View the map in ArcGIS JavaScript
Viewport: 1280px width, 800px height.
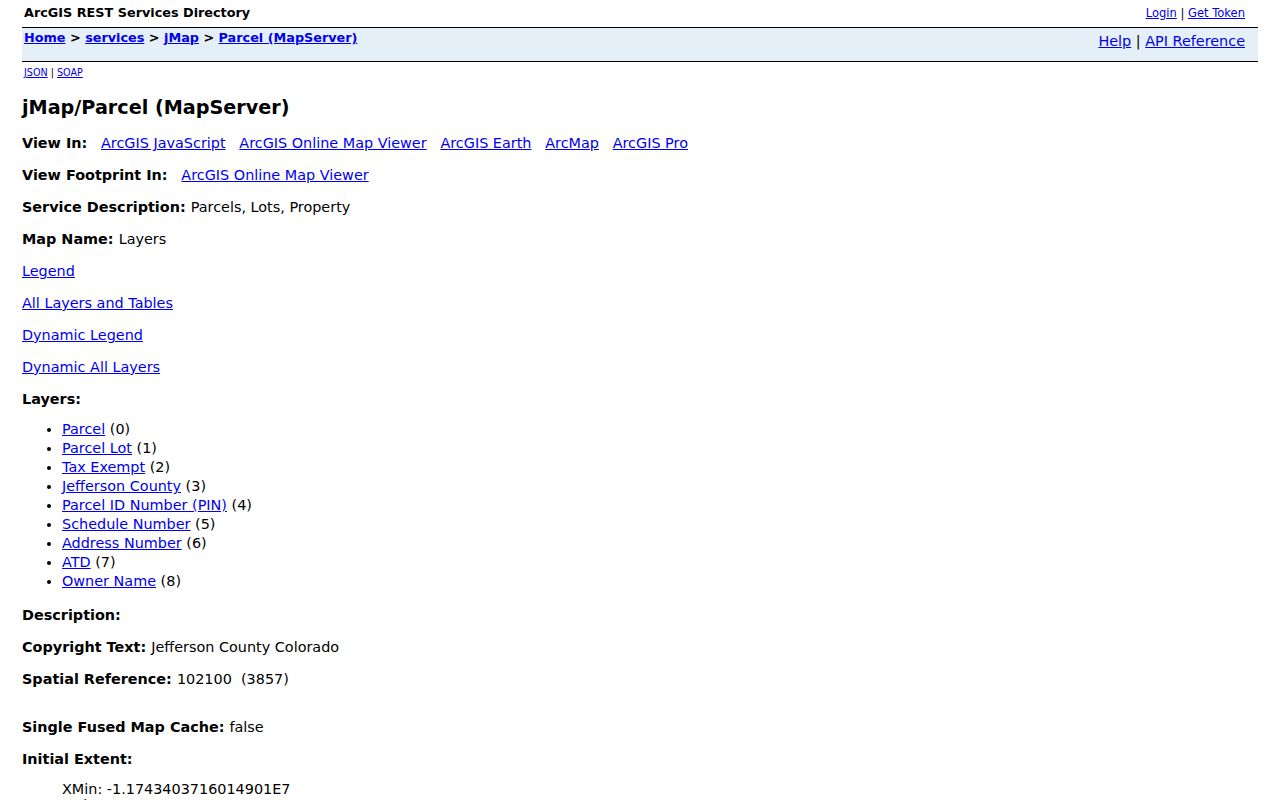(163, 143)
